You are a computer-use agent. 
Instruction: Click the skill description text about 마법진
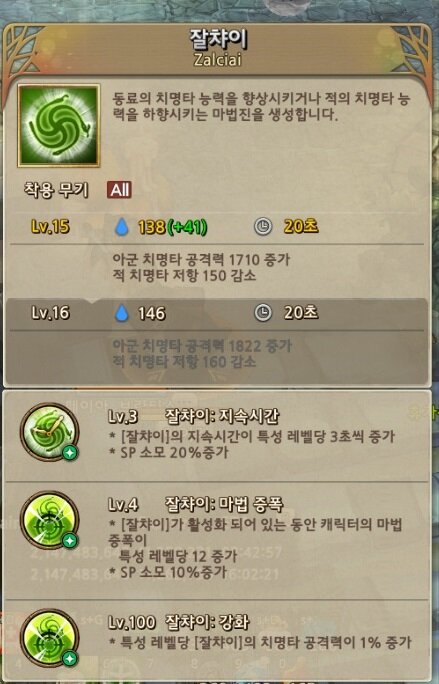coord(261,106)
